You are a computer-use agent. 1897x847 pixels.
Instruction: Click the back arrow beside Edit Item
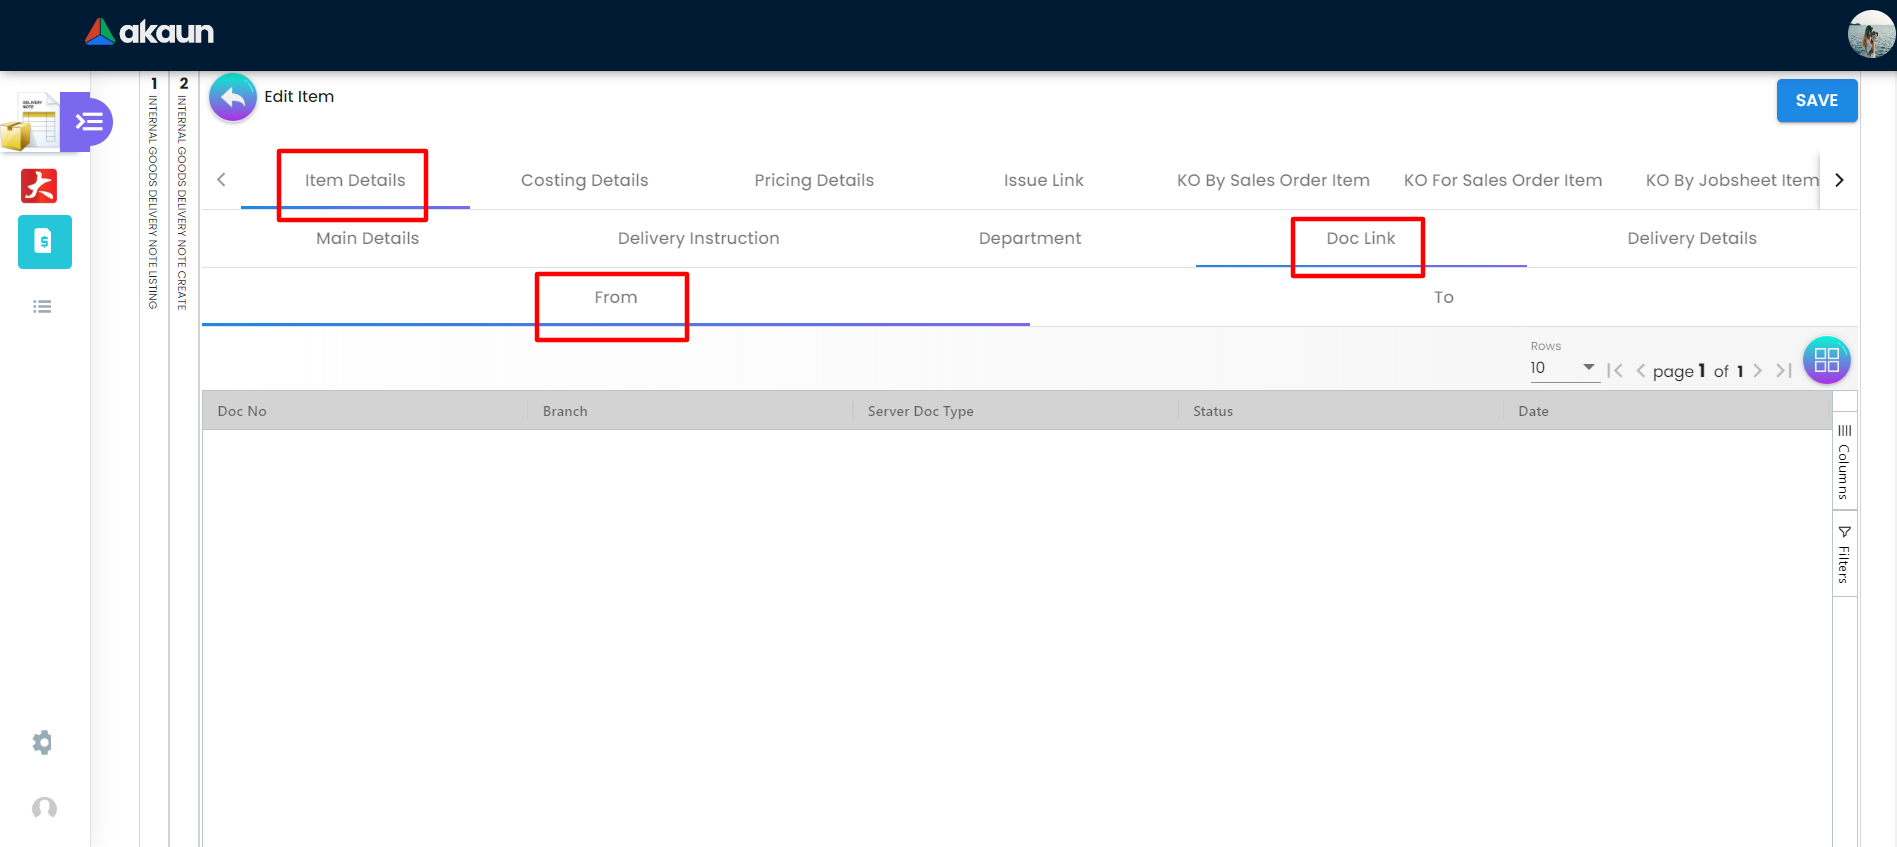(233, 97)
